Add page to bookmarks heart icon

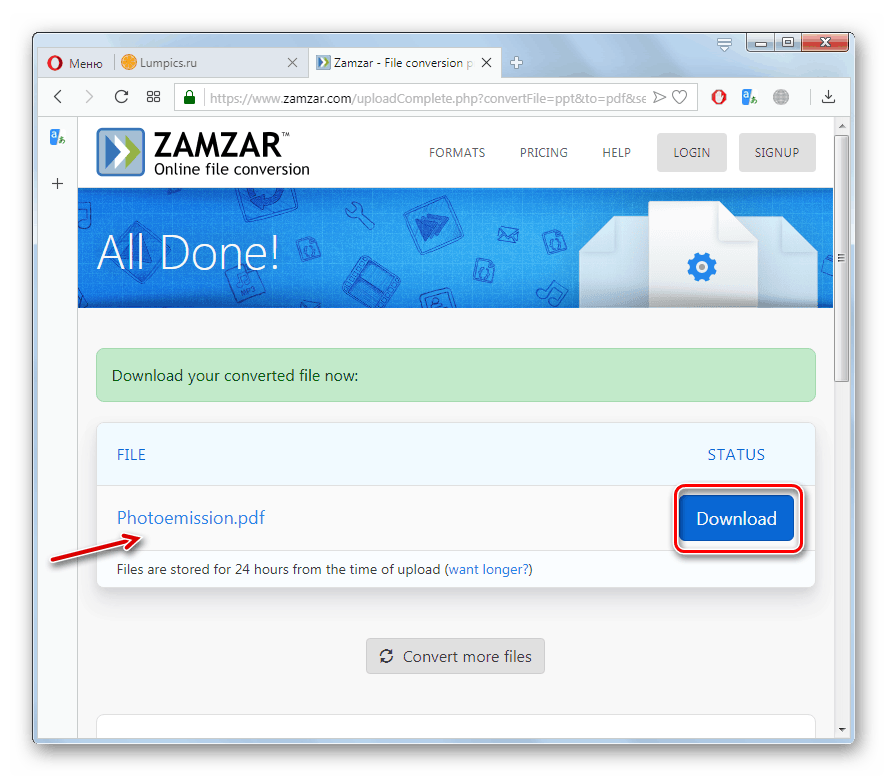680,97
